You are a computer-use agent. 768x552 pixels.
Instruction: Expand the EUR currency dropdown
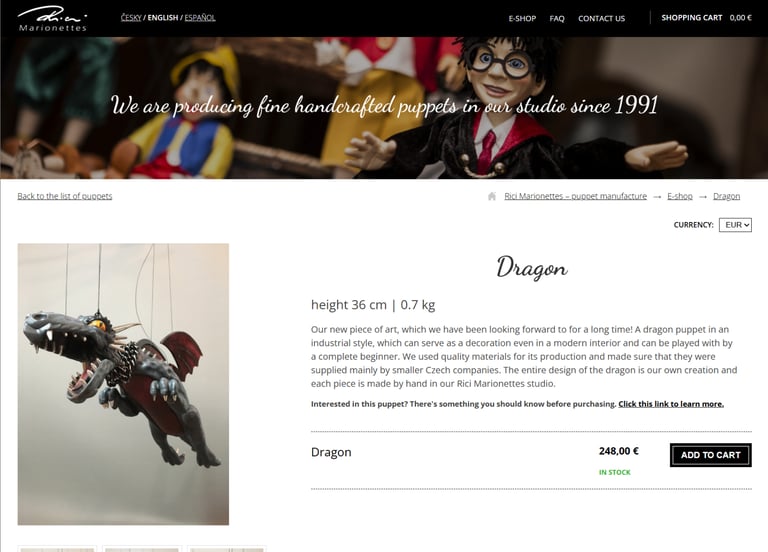(735, 225)
